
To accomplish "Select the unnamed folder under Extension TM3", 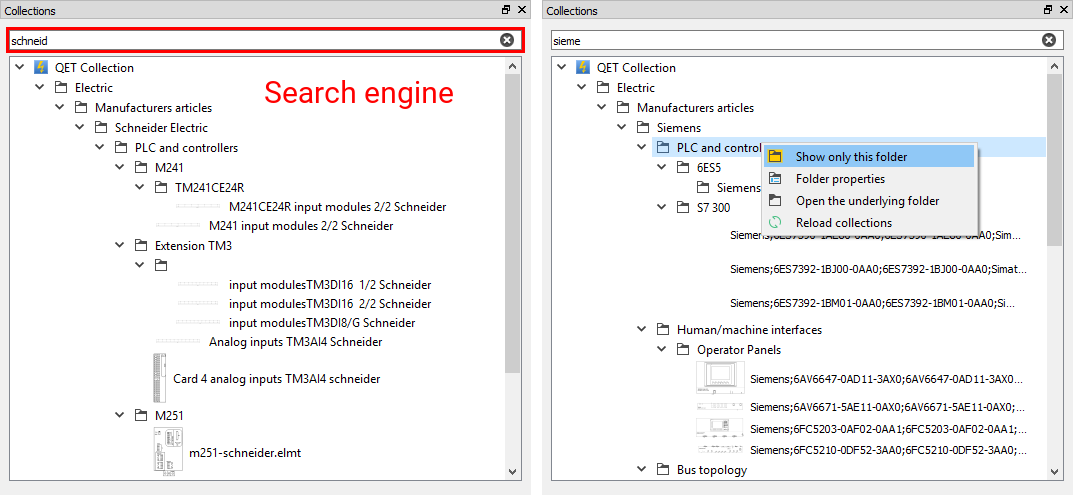I will coord(161,265).
